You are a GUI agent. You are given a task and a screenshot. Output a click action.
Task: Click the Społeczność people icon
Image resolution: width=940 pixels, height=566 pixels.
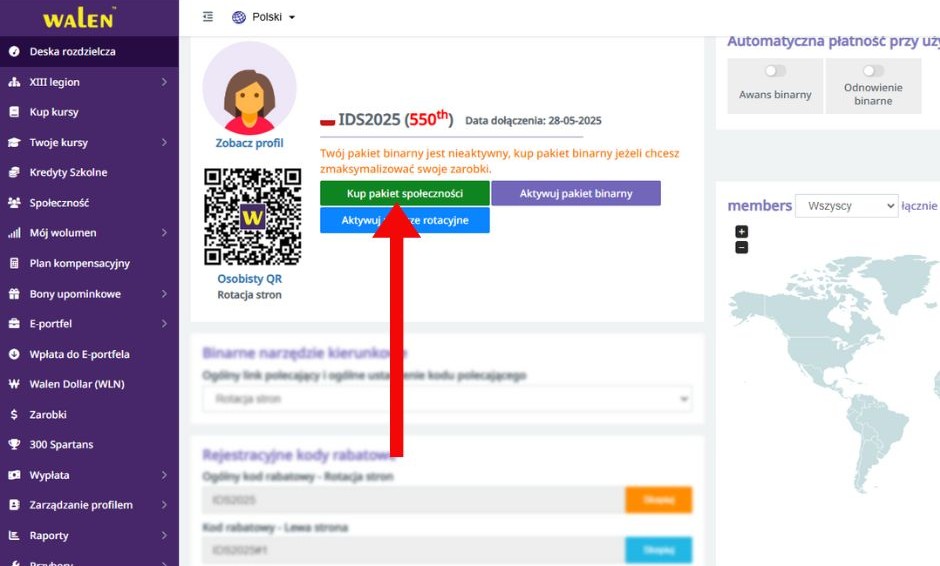click(14, 203)
